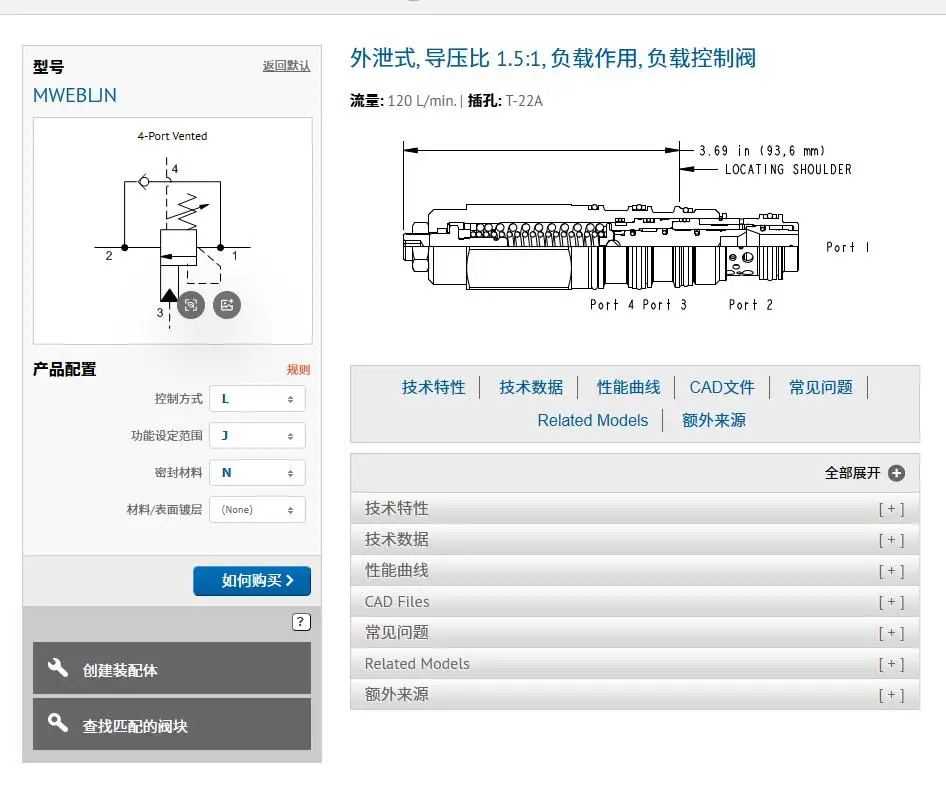
Task: Click the plus icon beside 全部展开
Action: 897,473
